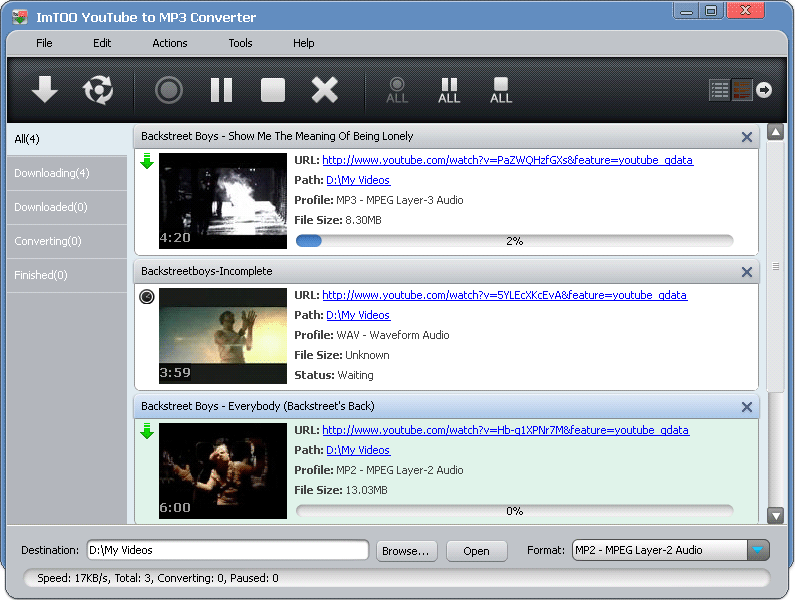Switch to list view mode icon

(x=719, y=90)
